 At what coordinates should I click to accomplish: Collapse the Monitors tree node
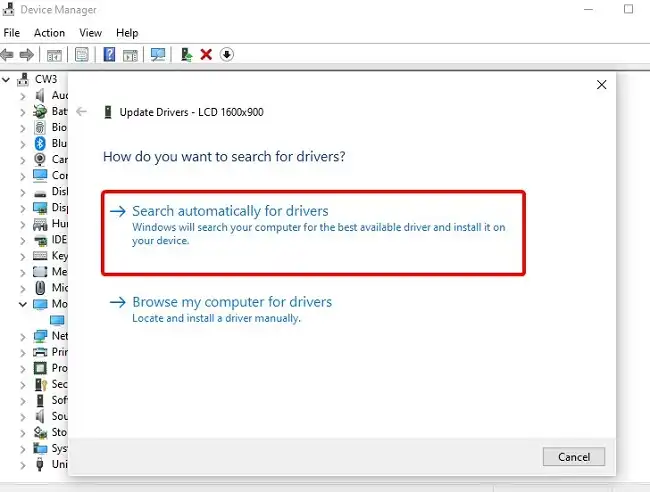(x=23, y=304)
